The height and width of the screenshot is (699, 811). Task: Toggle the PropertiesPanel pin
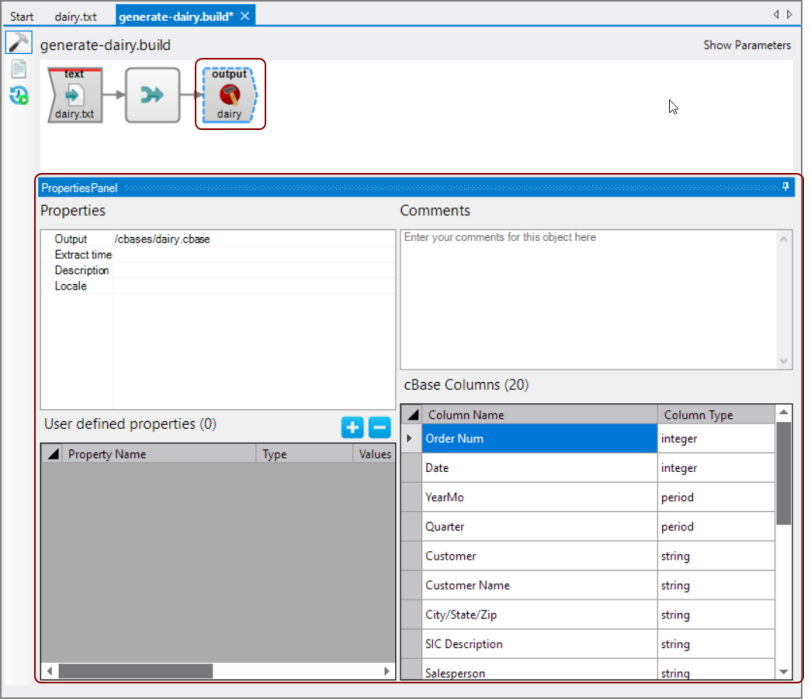tap(783, 187)
